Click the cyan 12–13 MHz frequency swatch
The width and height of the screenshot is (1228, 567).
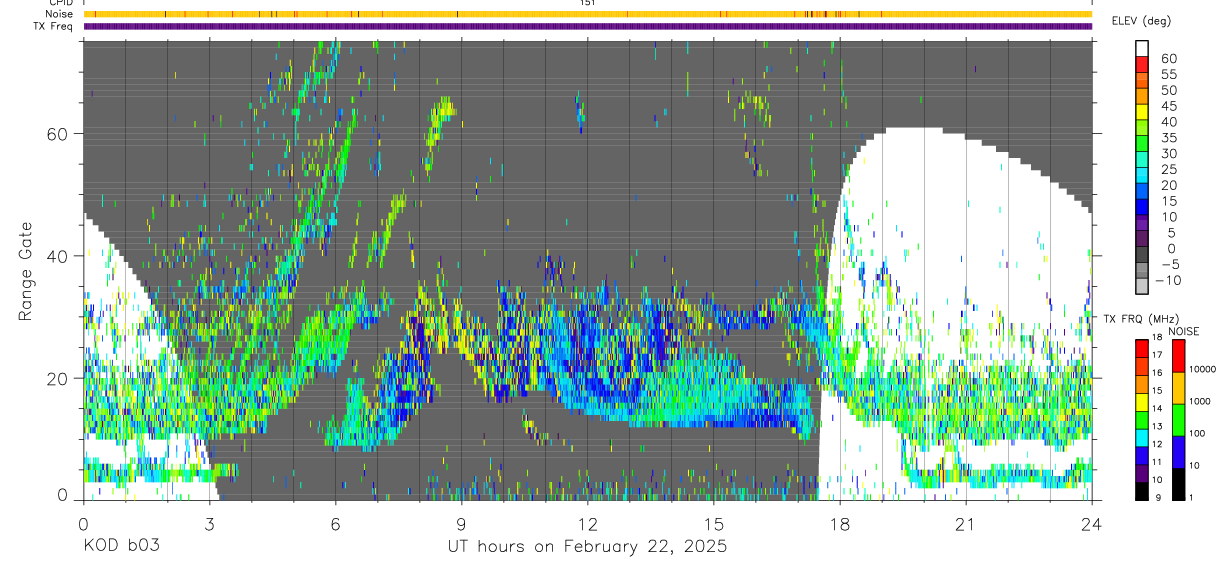(x=1142, y=438)
